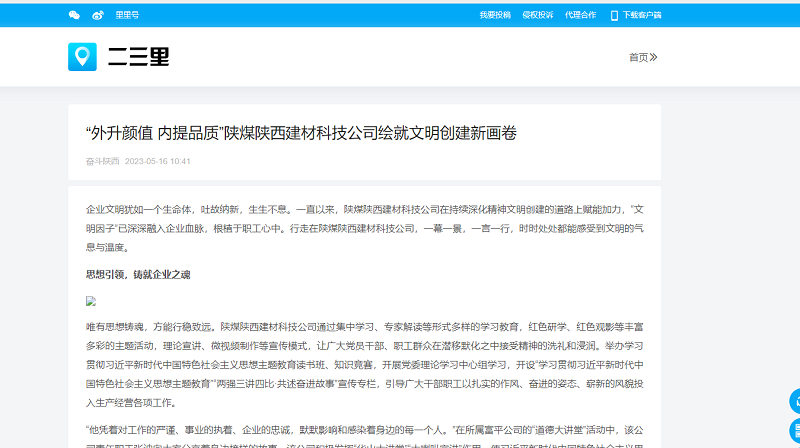Click the broken image placeholder in article
Viewport: 800px width, 448px height.
[91, 300]
